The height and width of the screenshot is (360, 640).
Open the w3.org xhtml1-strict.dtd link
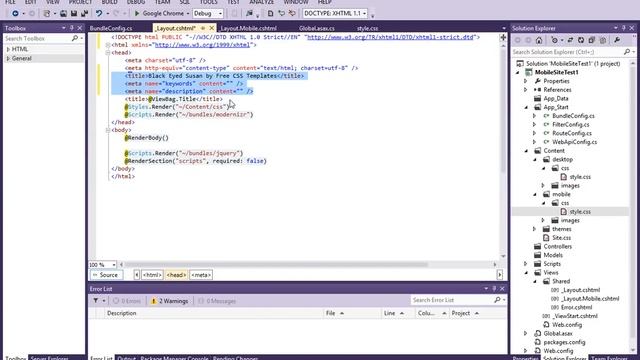pos(390,37)
